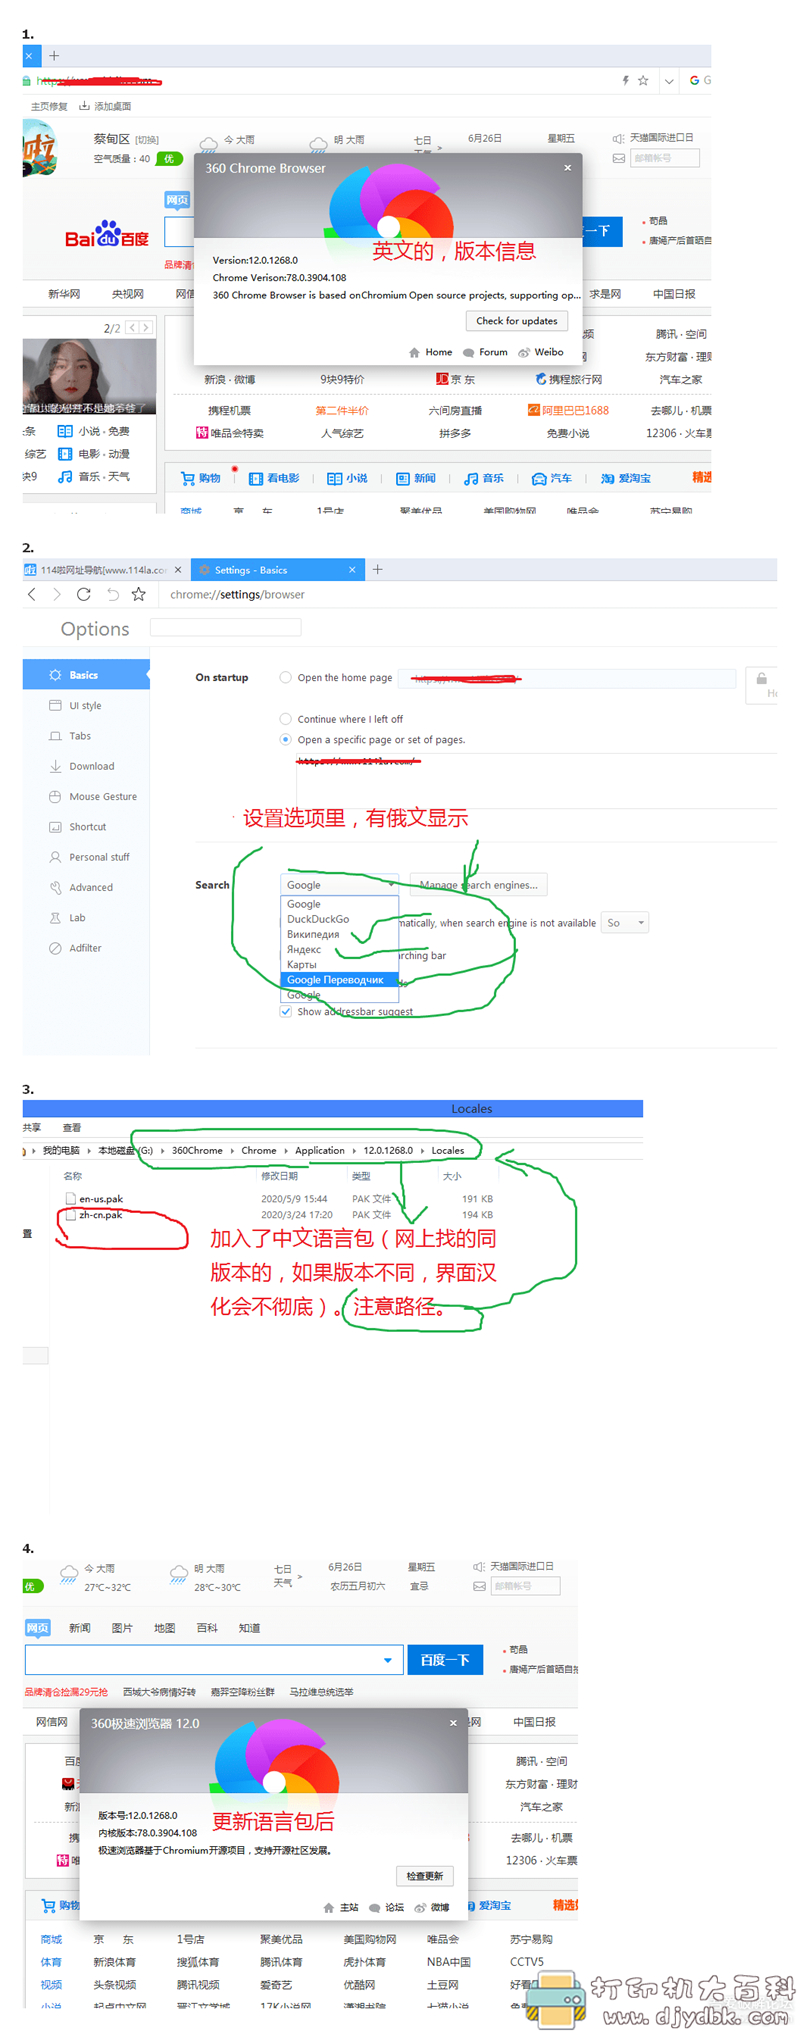Open the 携程旅行网 link
The height and width of the screenshot is (2031, 800).
tap(569, 380)
